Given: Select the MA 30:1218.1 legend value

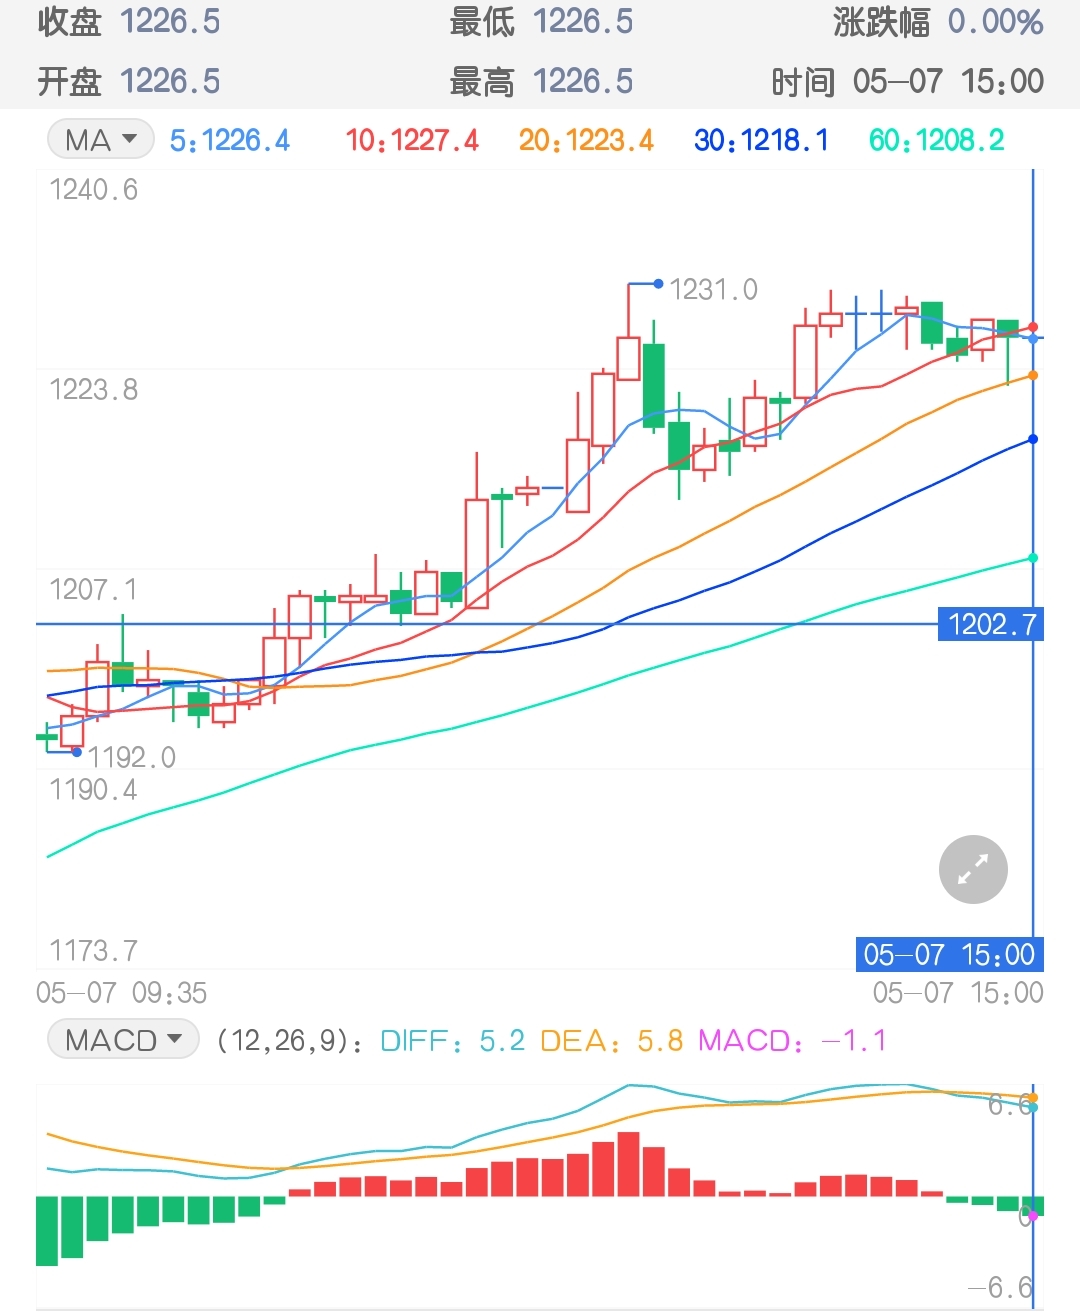Looking at the screenshot, I should (761, 140).
